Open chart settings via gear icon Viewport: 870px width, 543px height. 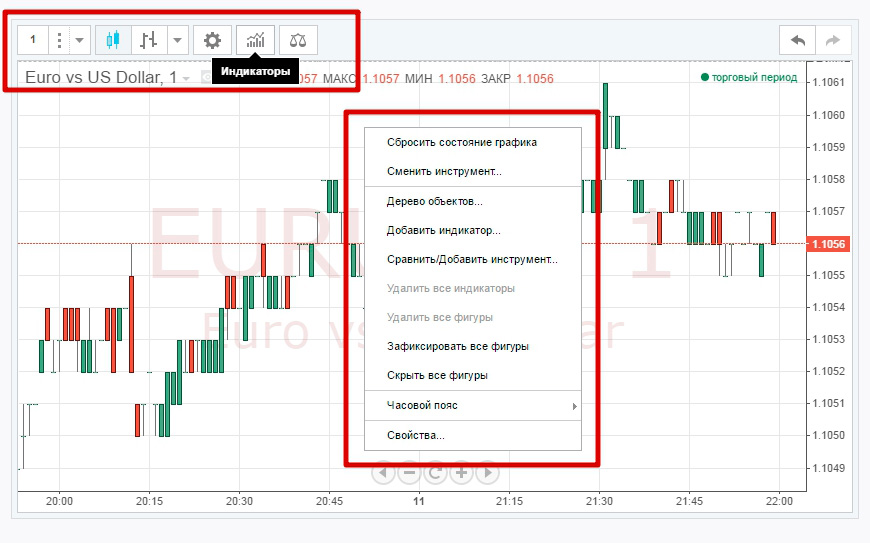212,40
